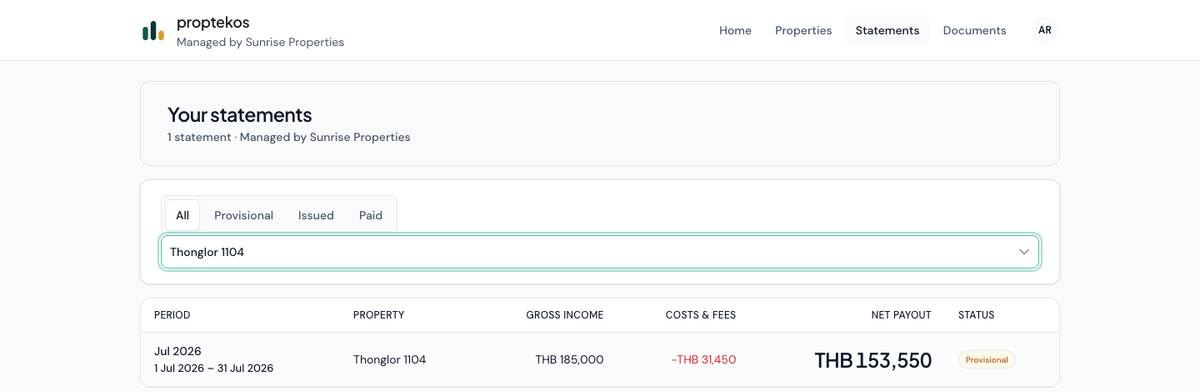Open the Jul 2026 statement row
The width and height of the screenshot is (1200, 392).
[x=600, y=360]
